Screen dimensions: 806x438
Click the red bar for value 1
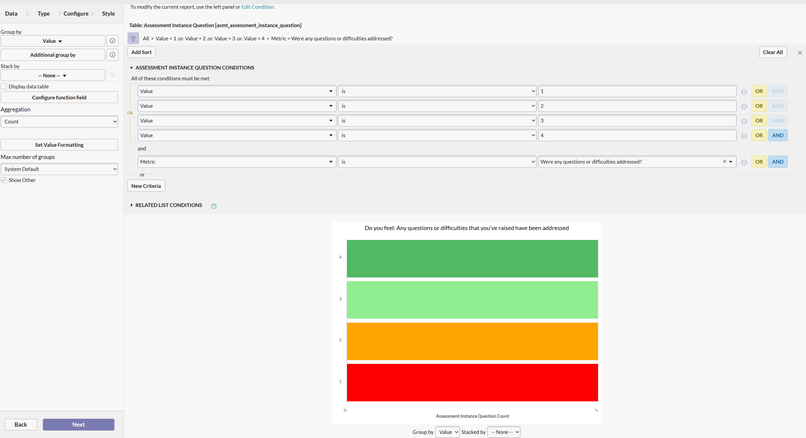[472, 382]
